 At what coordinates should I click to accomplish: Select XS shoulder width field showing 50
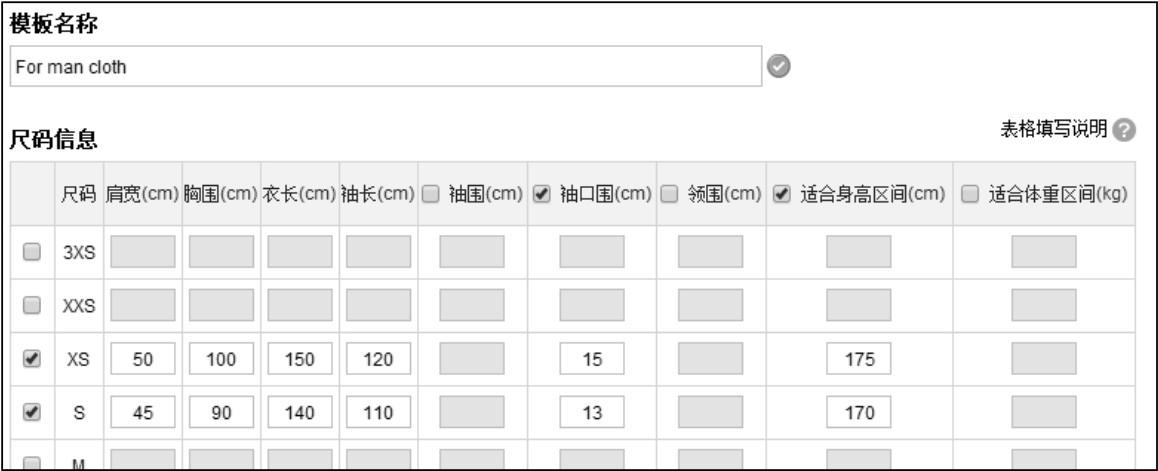coord(143,359)
